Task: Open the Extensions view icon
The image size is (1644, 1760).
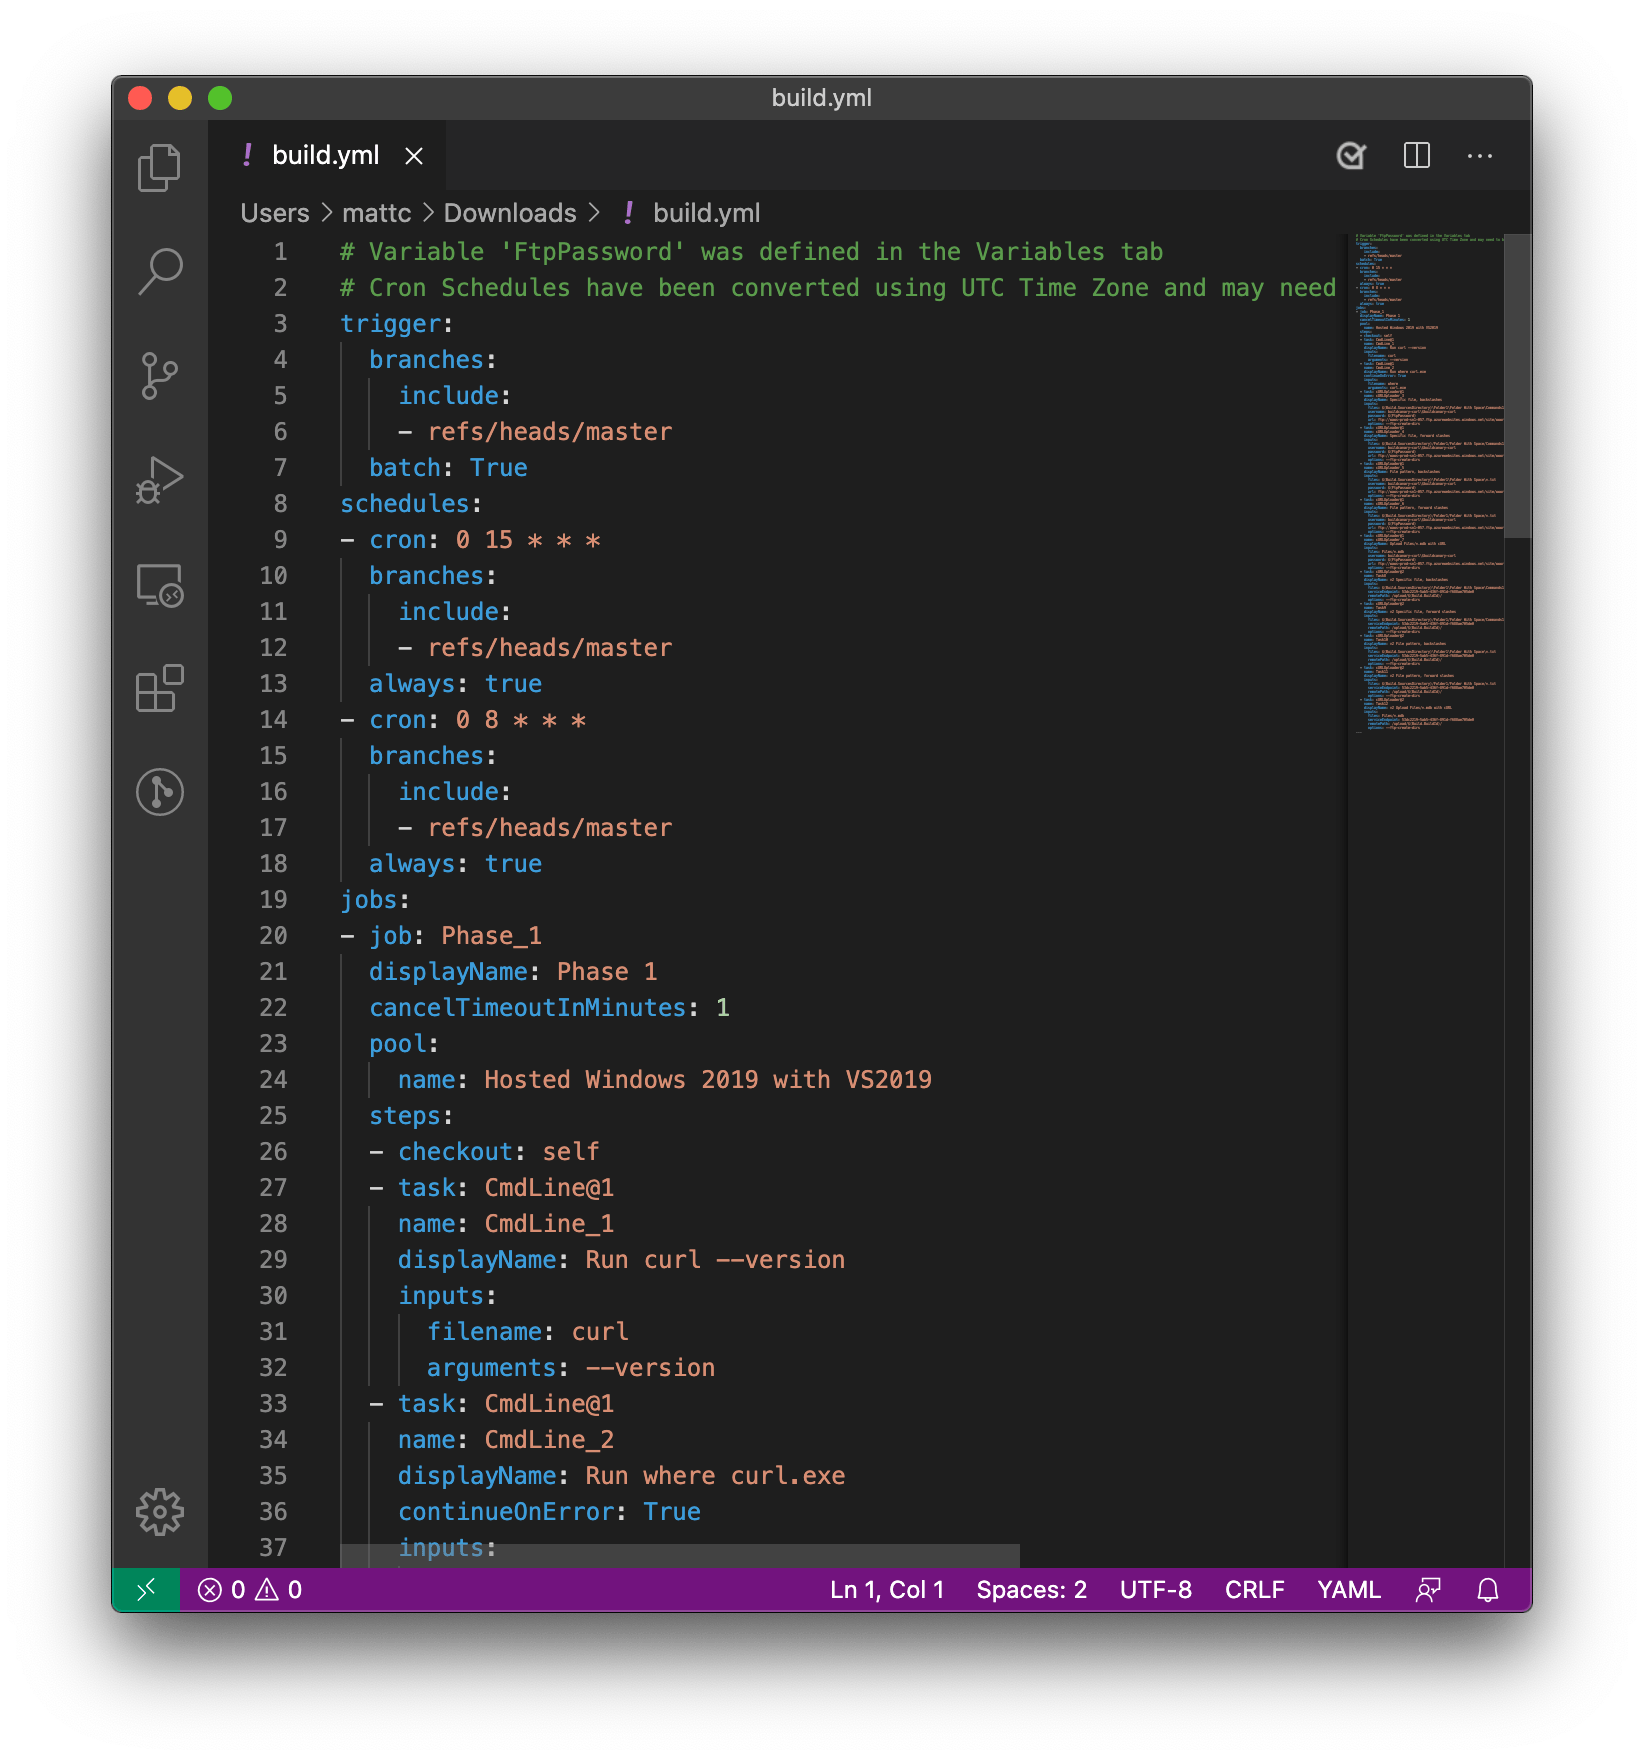Action: coord(159,688)
